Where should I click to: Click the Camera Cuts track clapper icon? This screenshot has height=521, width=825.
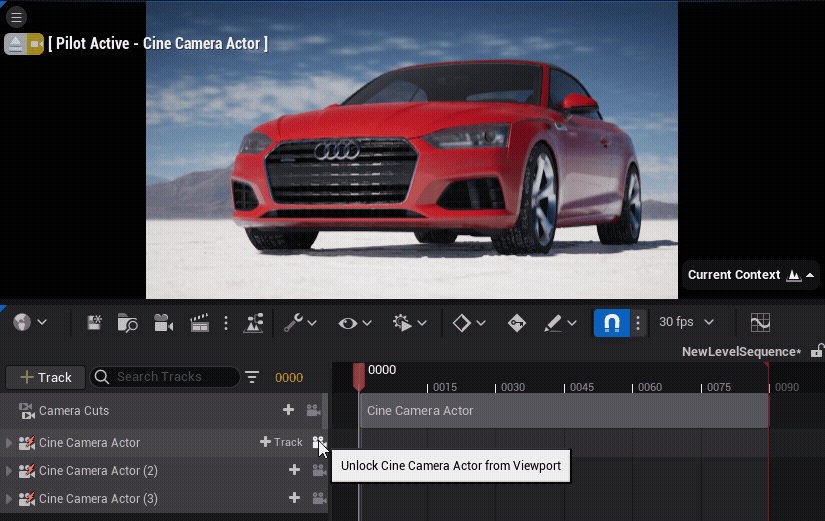tap(26, 410)
